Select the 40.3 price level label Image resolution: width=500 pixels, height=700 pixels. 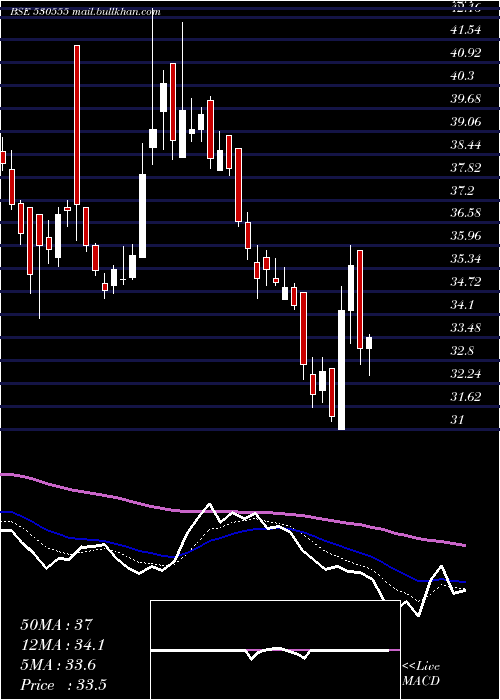coord(462,76)
